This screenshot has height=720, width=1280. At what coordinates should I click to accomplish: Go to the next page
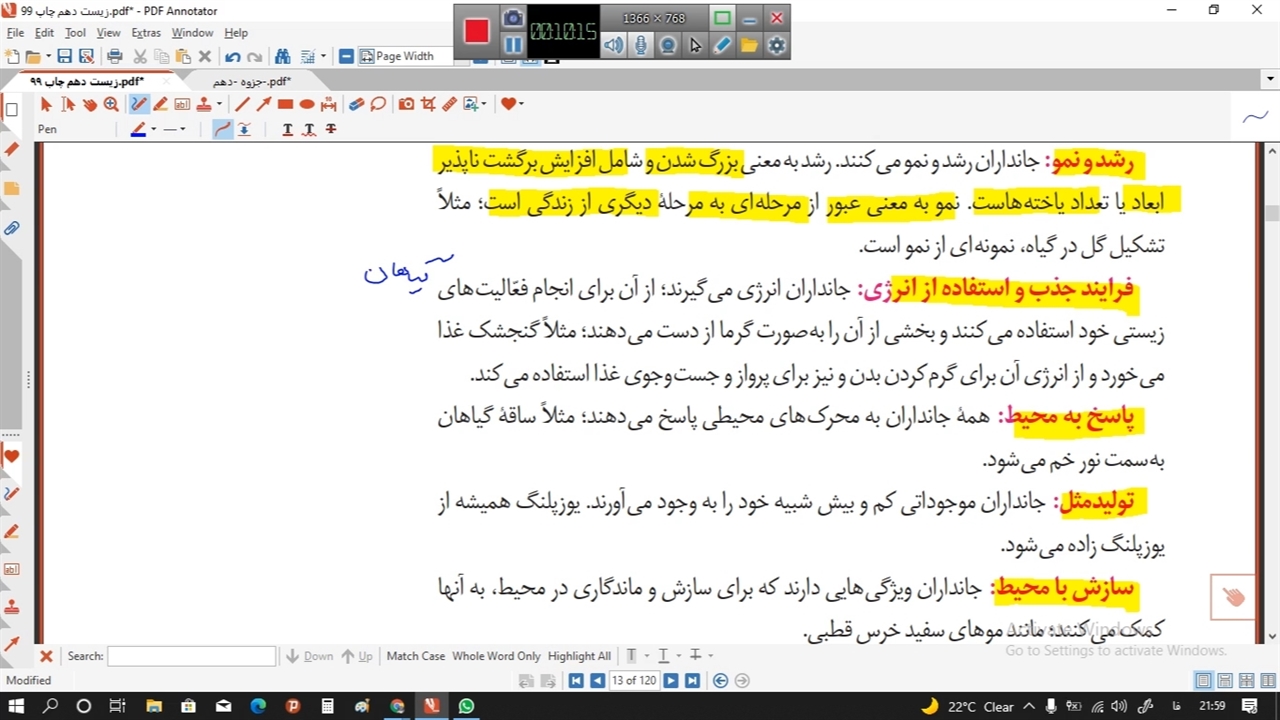coord(671,681)
